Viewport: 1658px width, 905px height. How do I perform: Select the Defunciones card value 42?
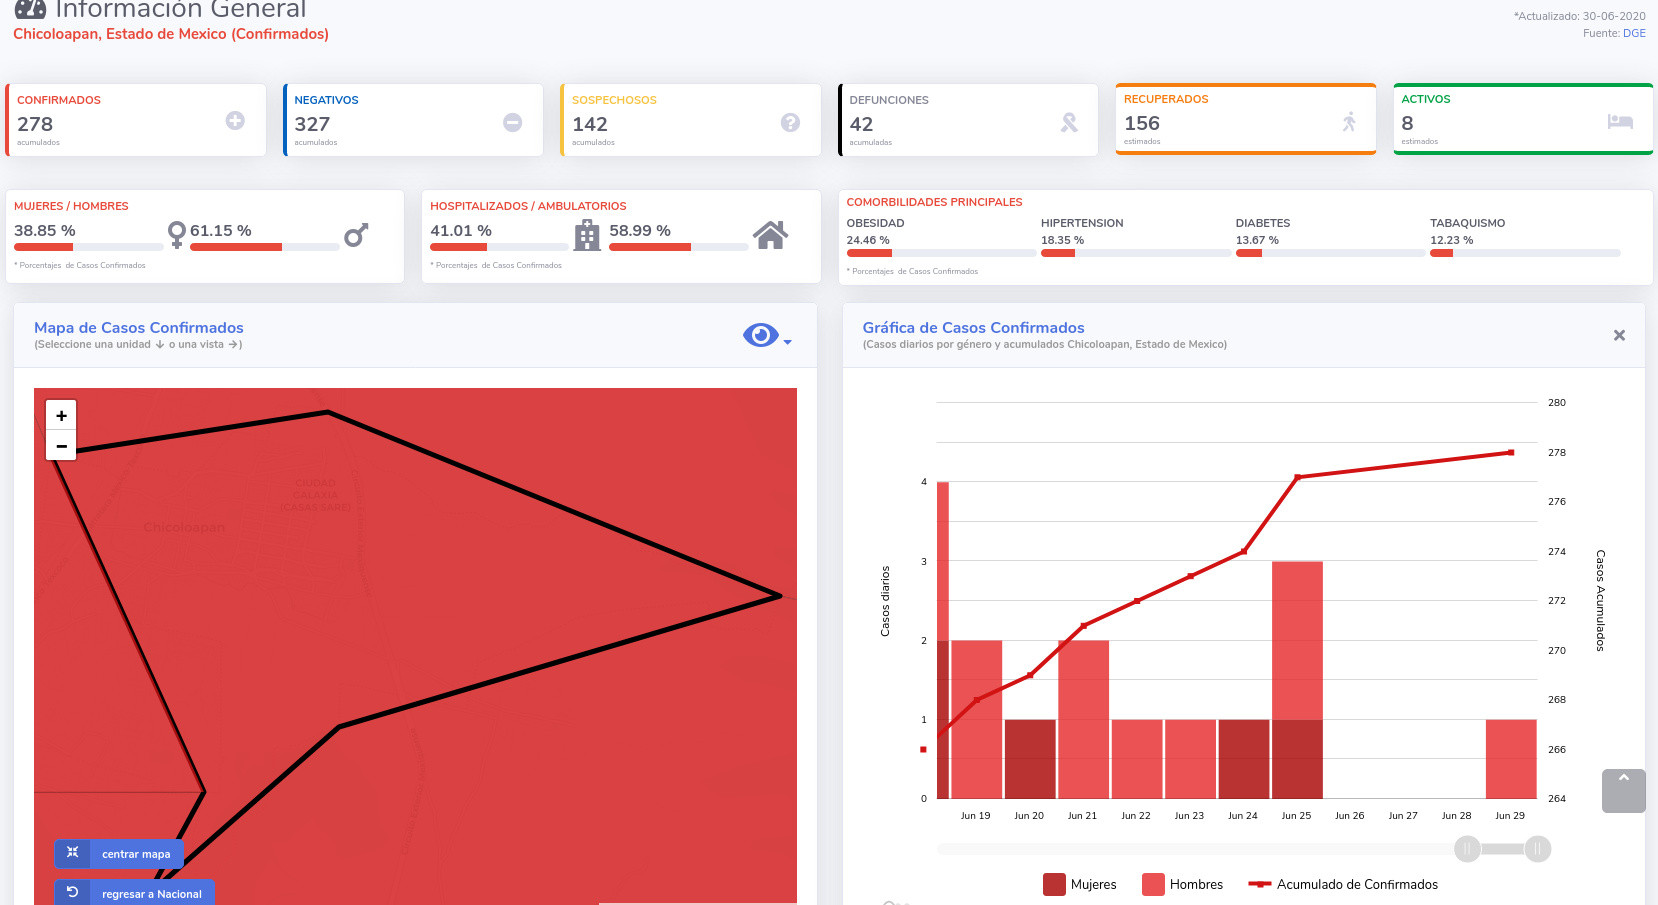[x=861, y=124]
